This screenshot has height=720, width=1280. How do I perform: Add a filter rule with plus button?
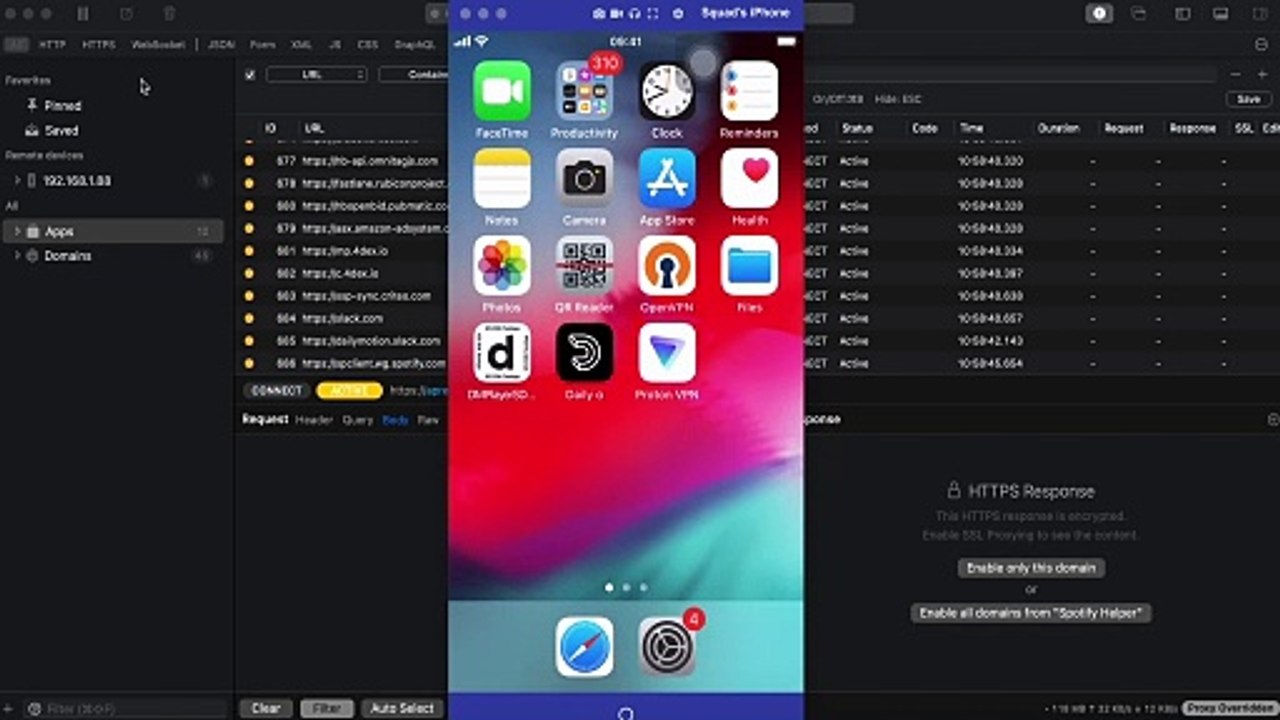[x=1260, y=75]
